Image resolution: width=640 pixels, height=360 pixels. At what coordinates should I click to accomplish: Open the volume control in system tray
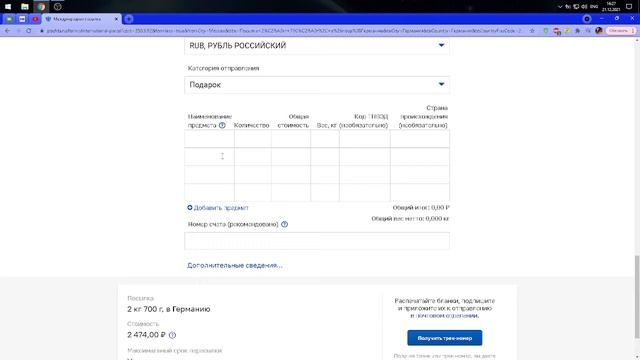point(584,7)
